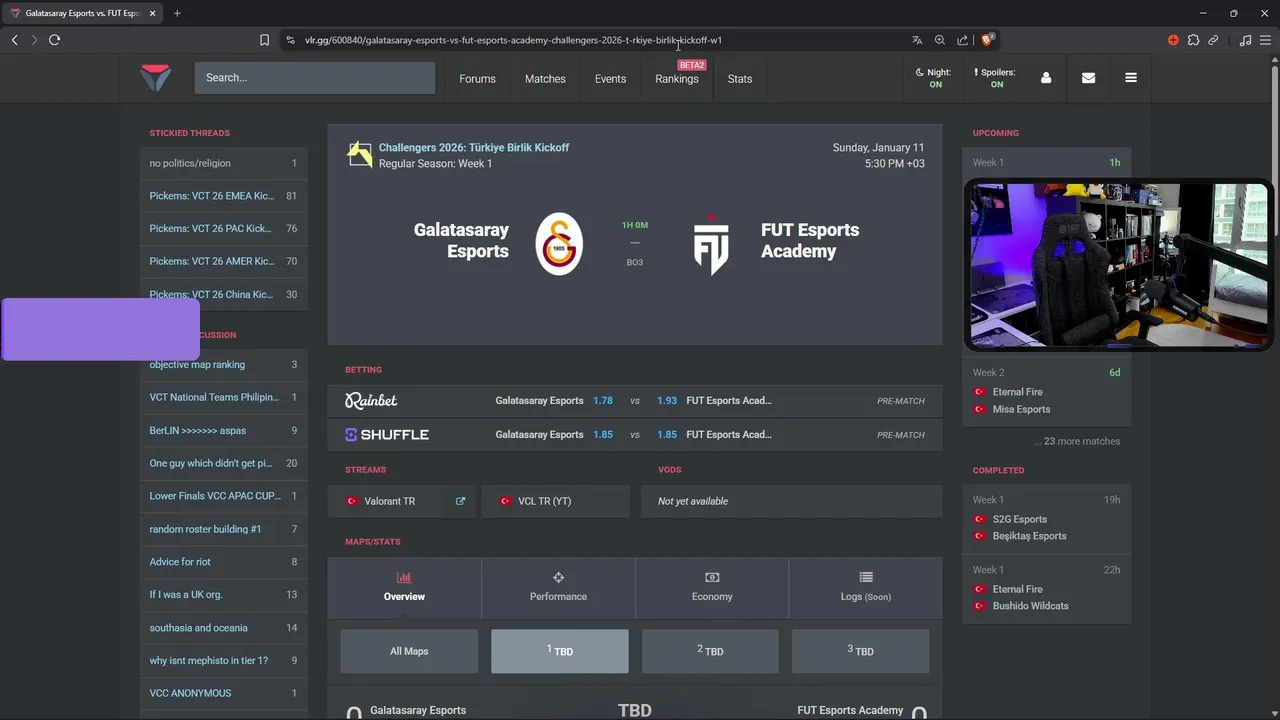Viewport: 1280px width, 720px height.
Task: Open a new browser tab with plus
Action: pos(177,13)
